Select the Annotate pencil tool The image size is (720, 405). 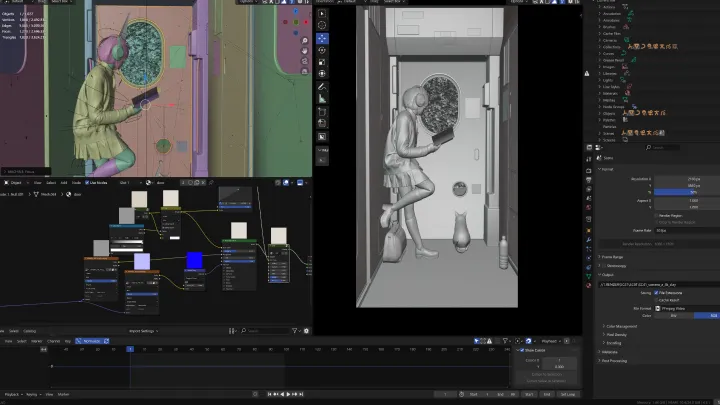[x=322, y=87]
